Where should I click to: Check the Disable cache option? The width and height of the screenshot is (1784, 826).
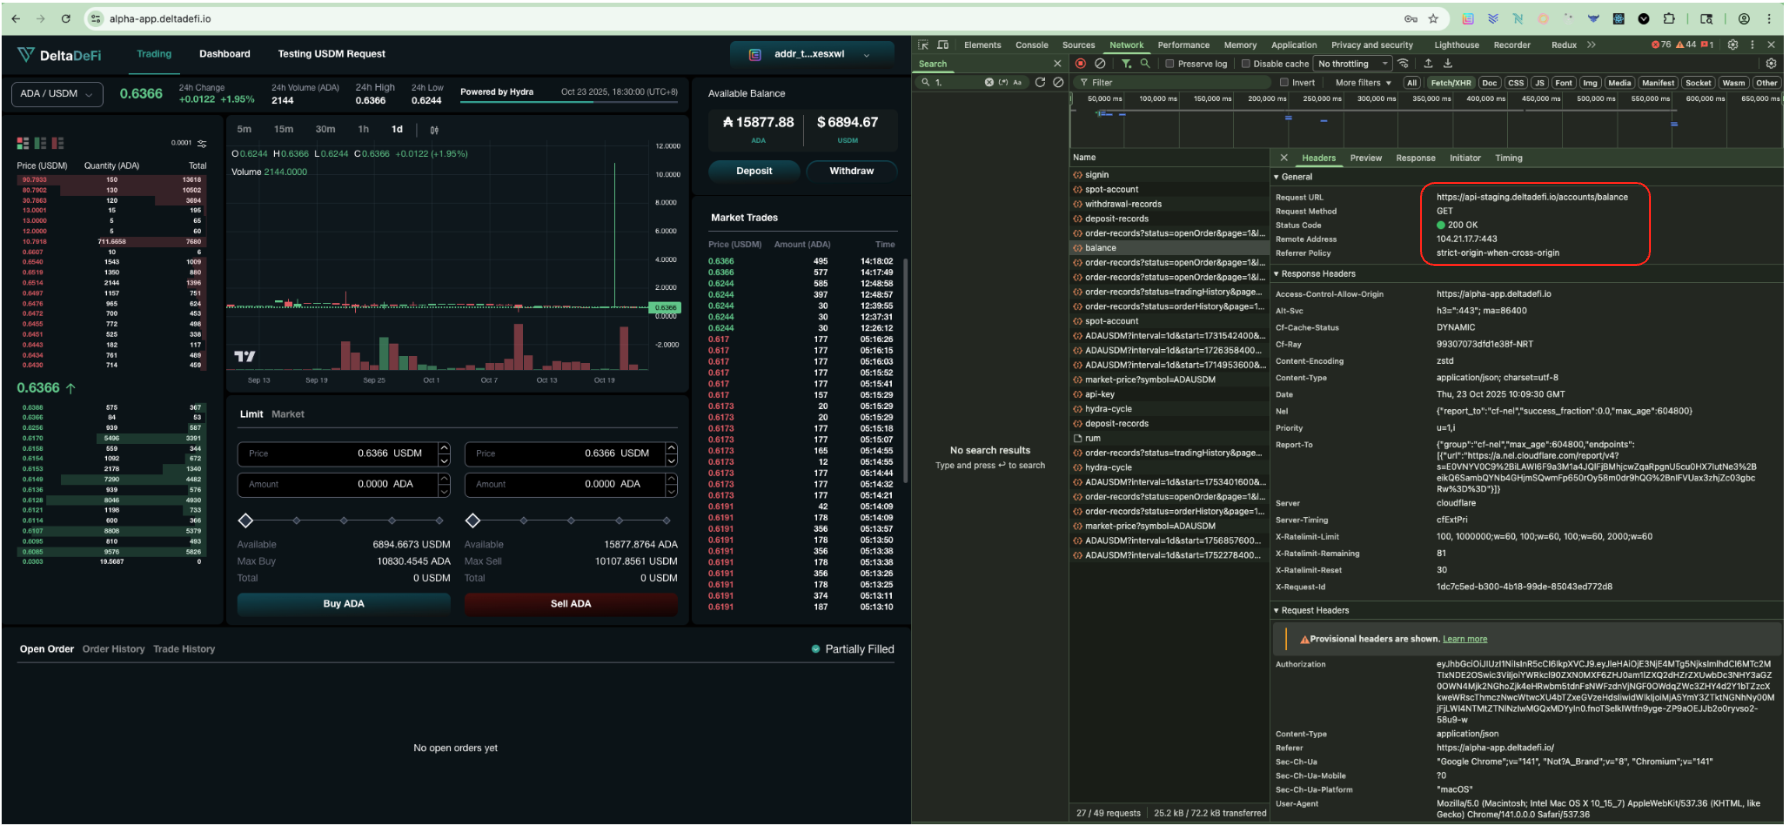[x=1245, y=64]
